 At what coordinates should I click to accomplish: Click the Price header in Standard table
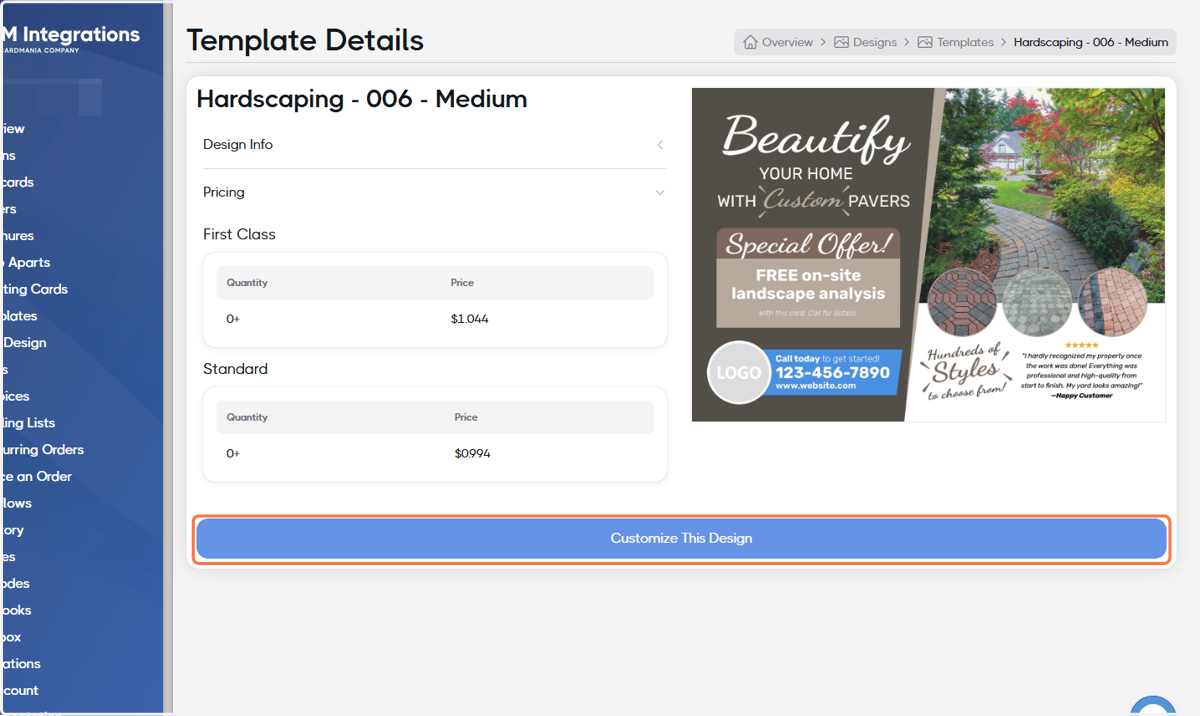click(x=466, y=417)
